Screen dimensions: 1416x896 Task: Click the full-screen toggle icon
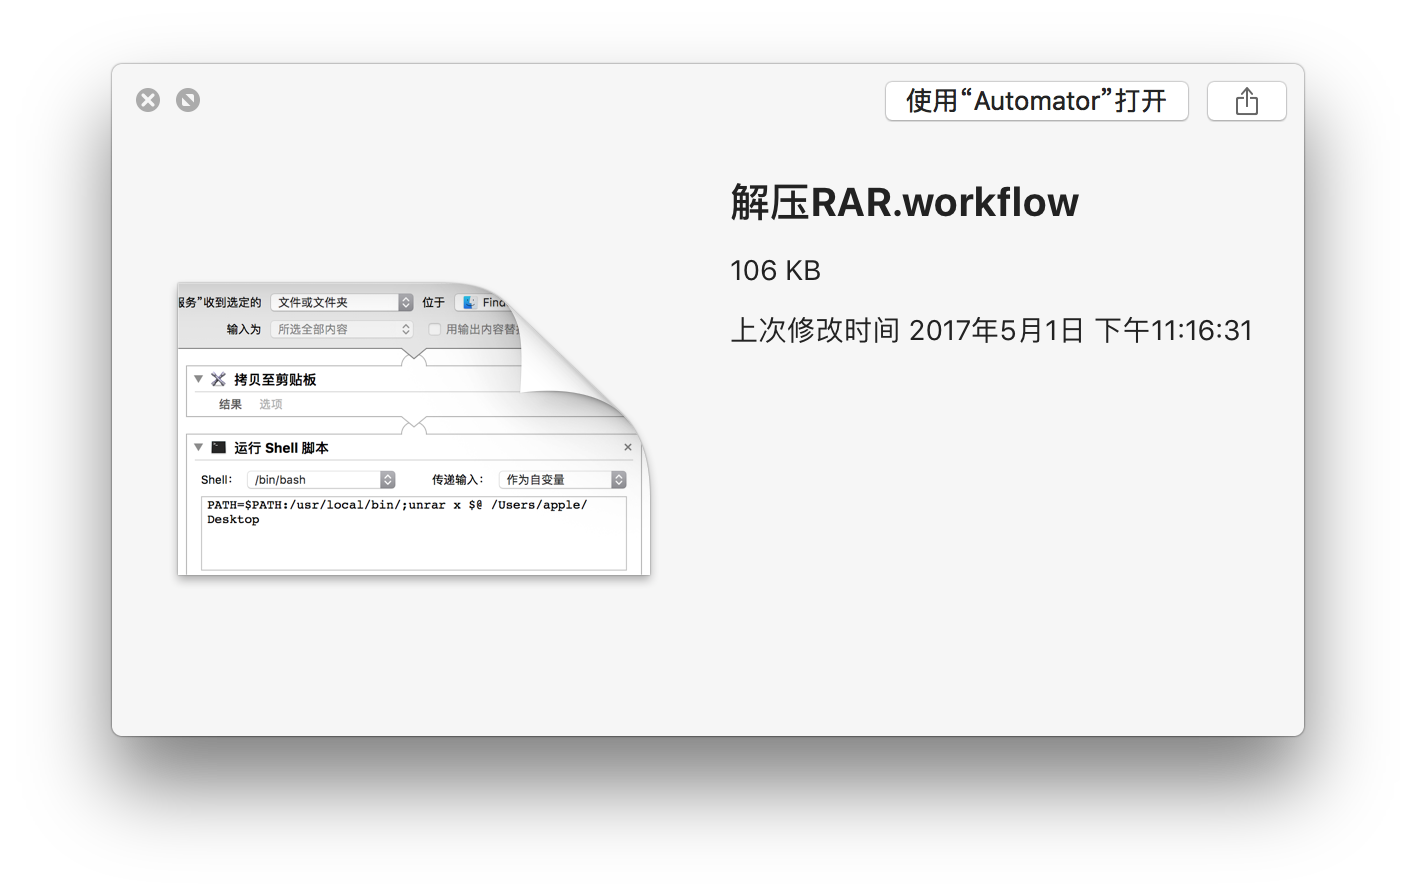188,100
